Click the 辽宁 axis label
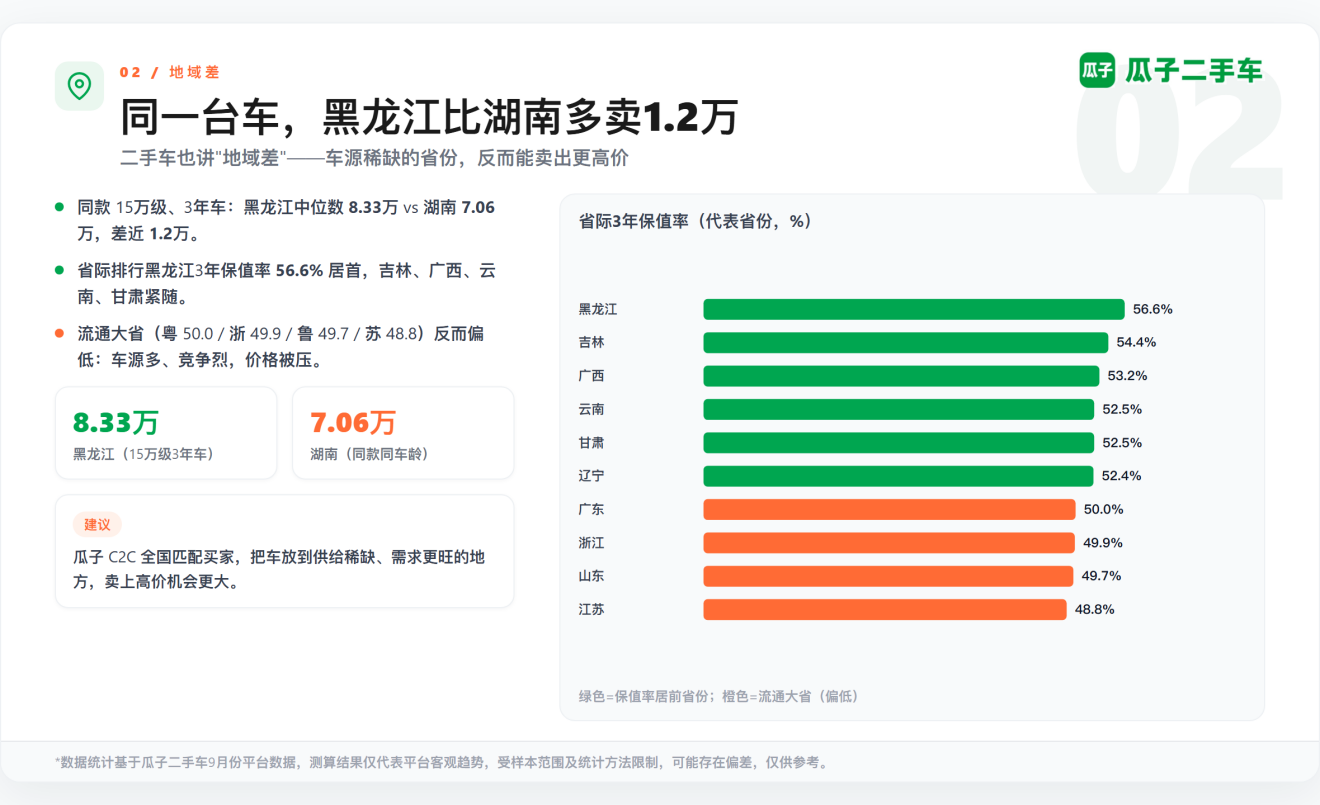Viewport: 1320px width, 805px height. (x=592, y=476)
